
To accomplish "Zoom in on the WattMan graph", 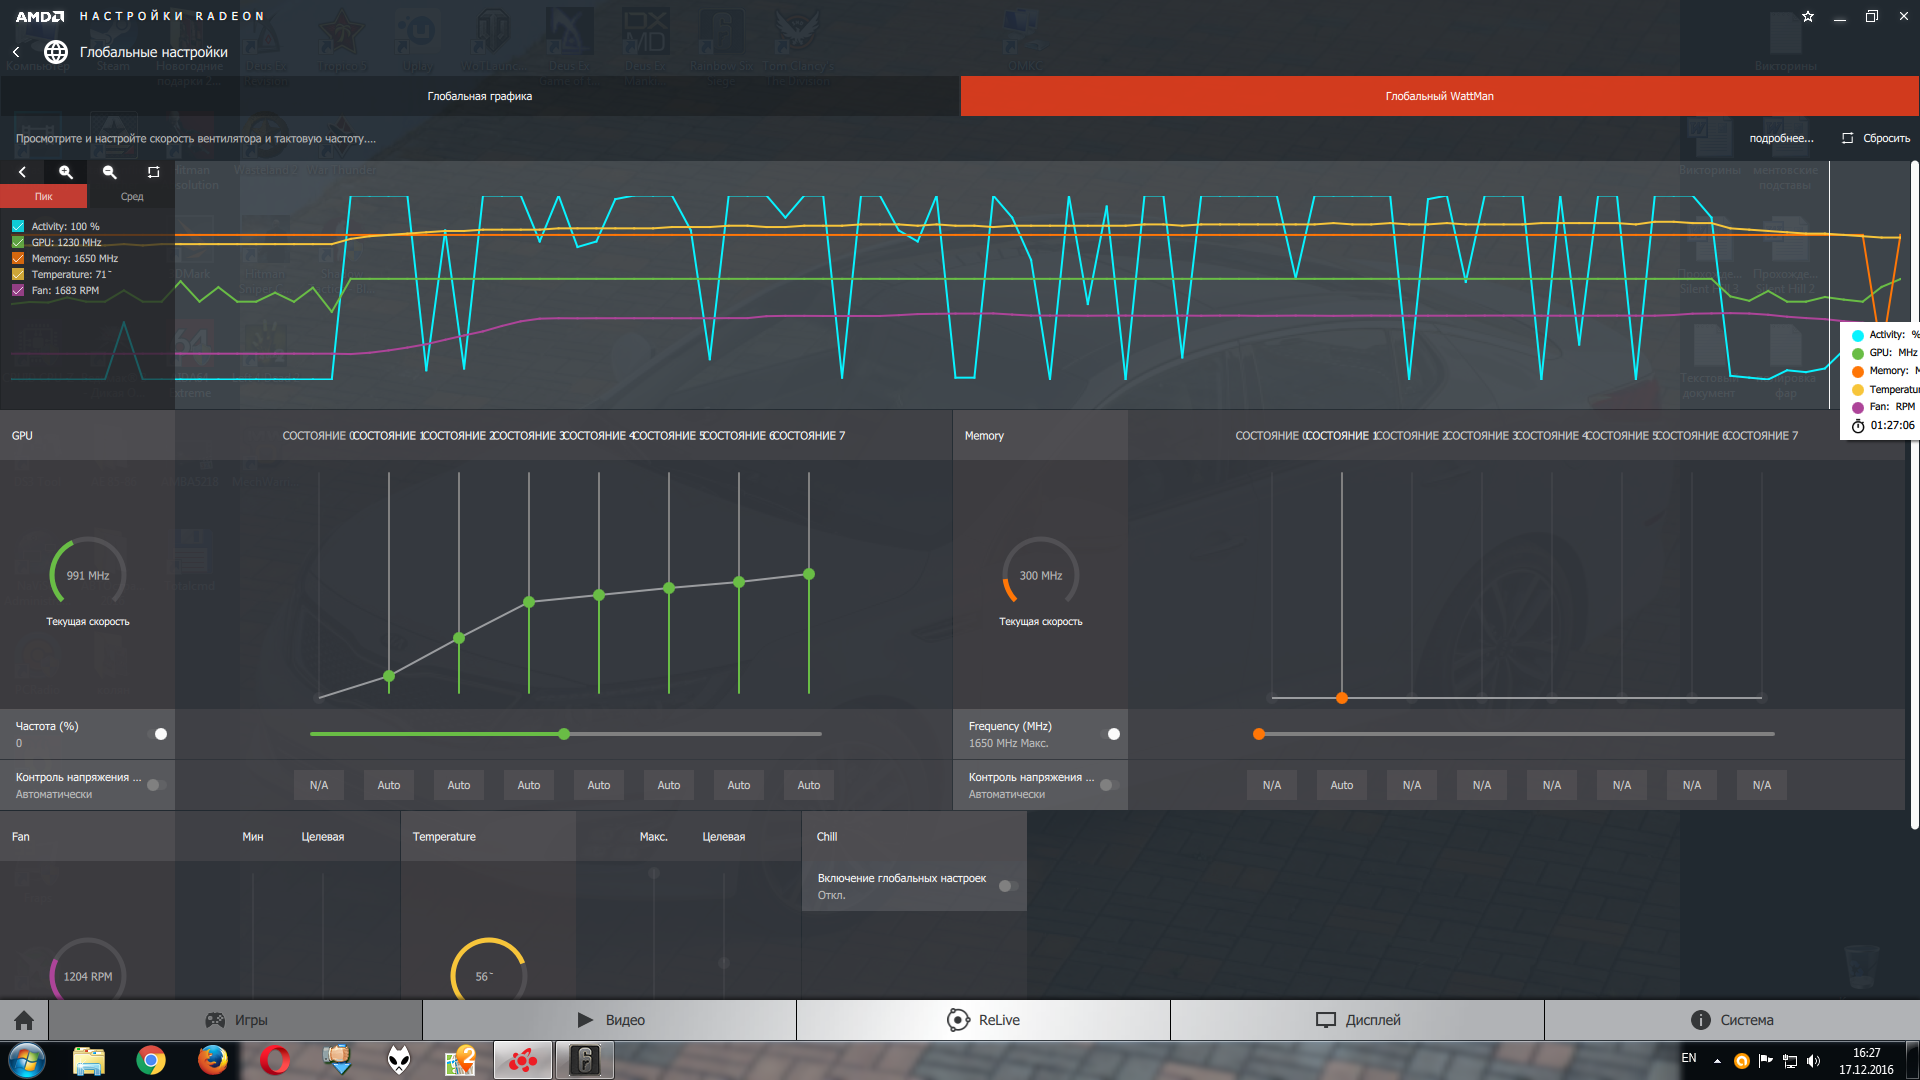I will (x=66, y=172).
